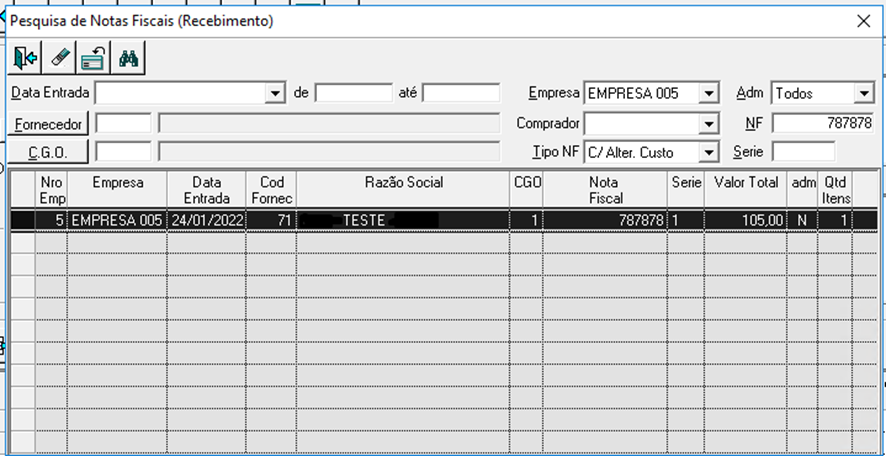Click the 24/01/2022 date cell

click(207, 220)
